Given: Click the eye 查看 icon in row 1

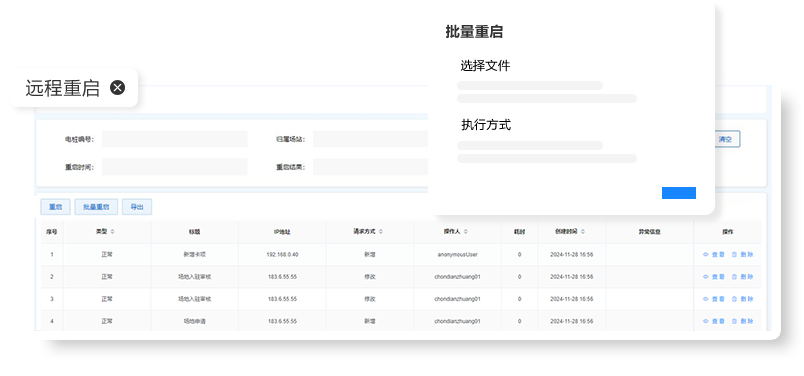Looking at the screenshot, I should [x=706, y=254].
